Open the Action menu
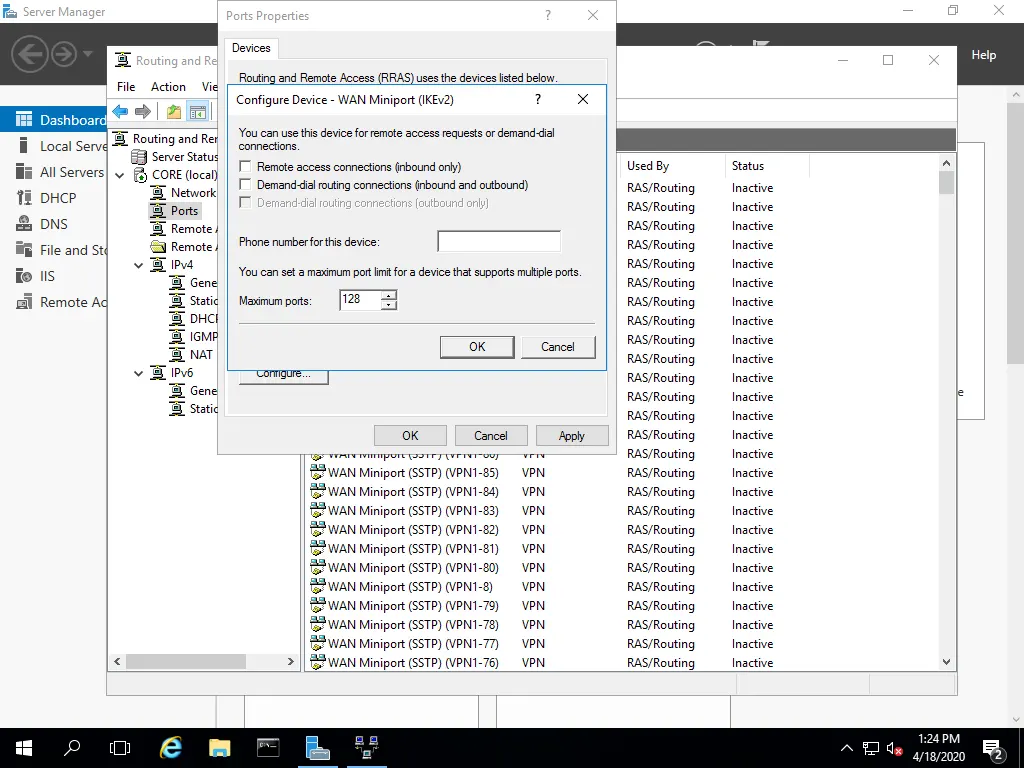 [168, 87]
